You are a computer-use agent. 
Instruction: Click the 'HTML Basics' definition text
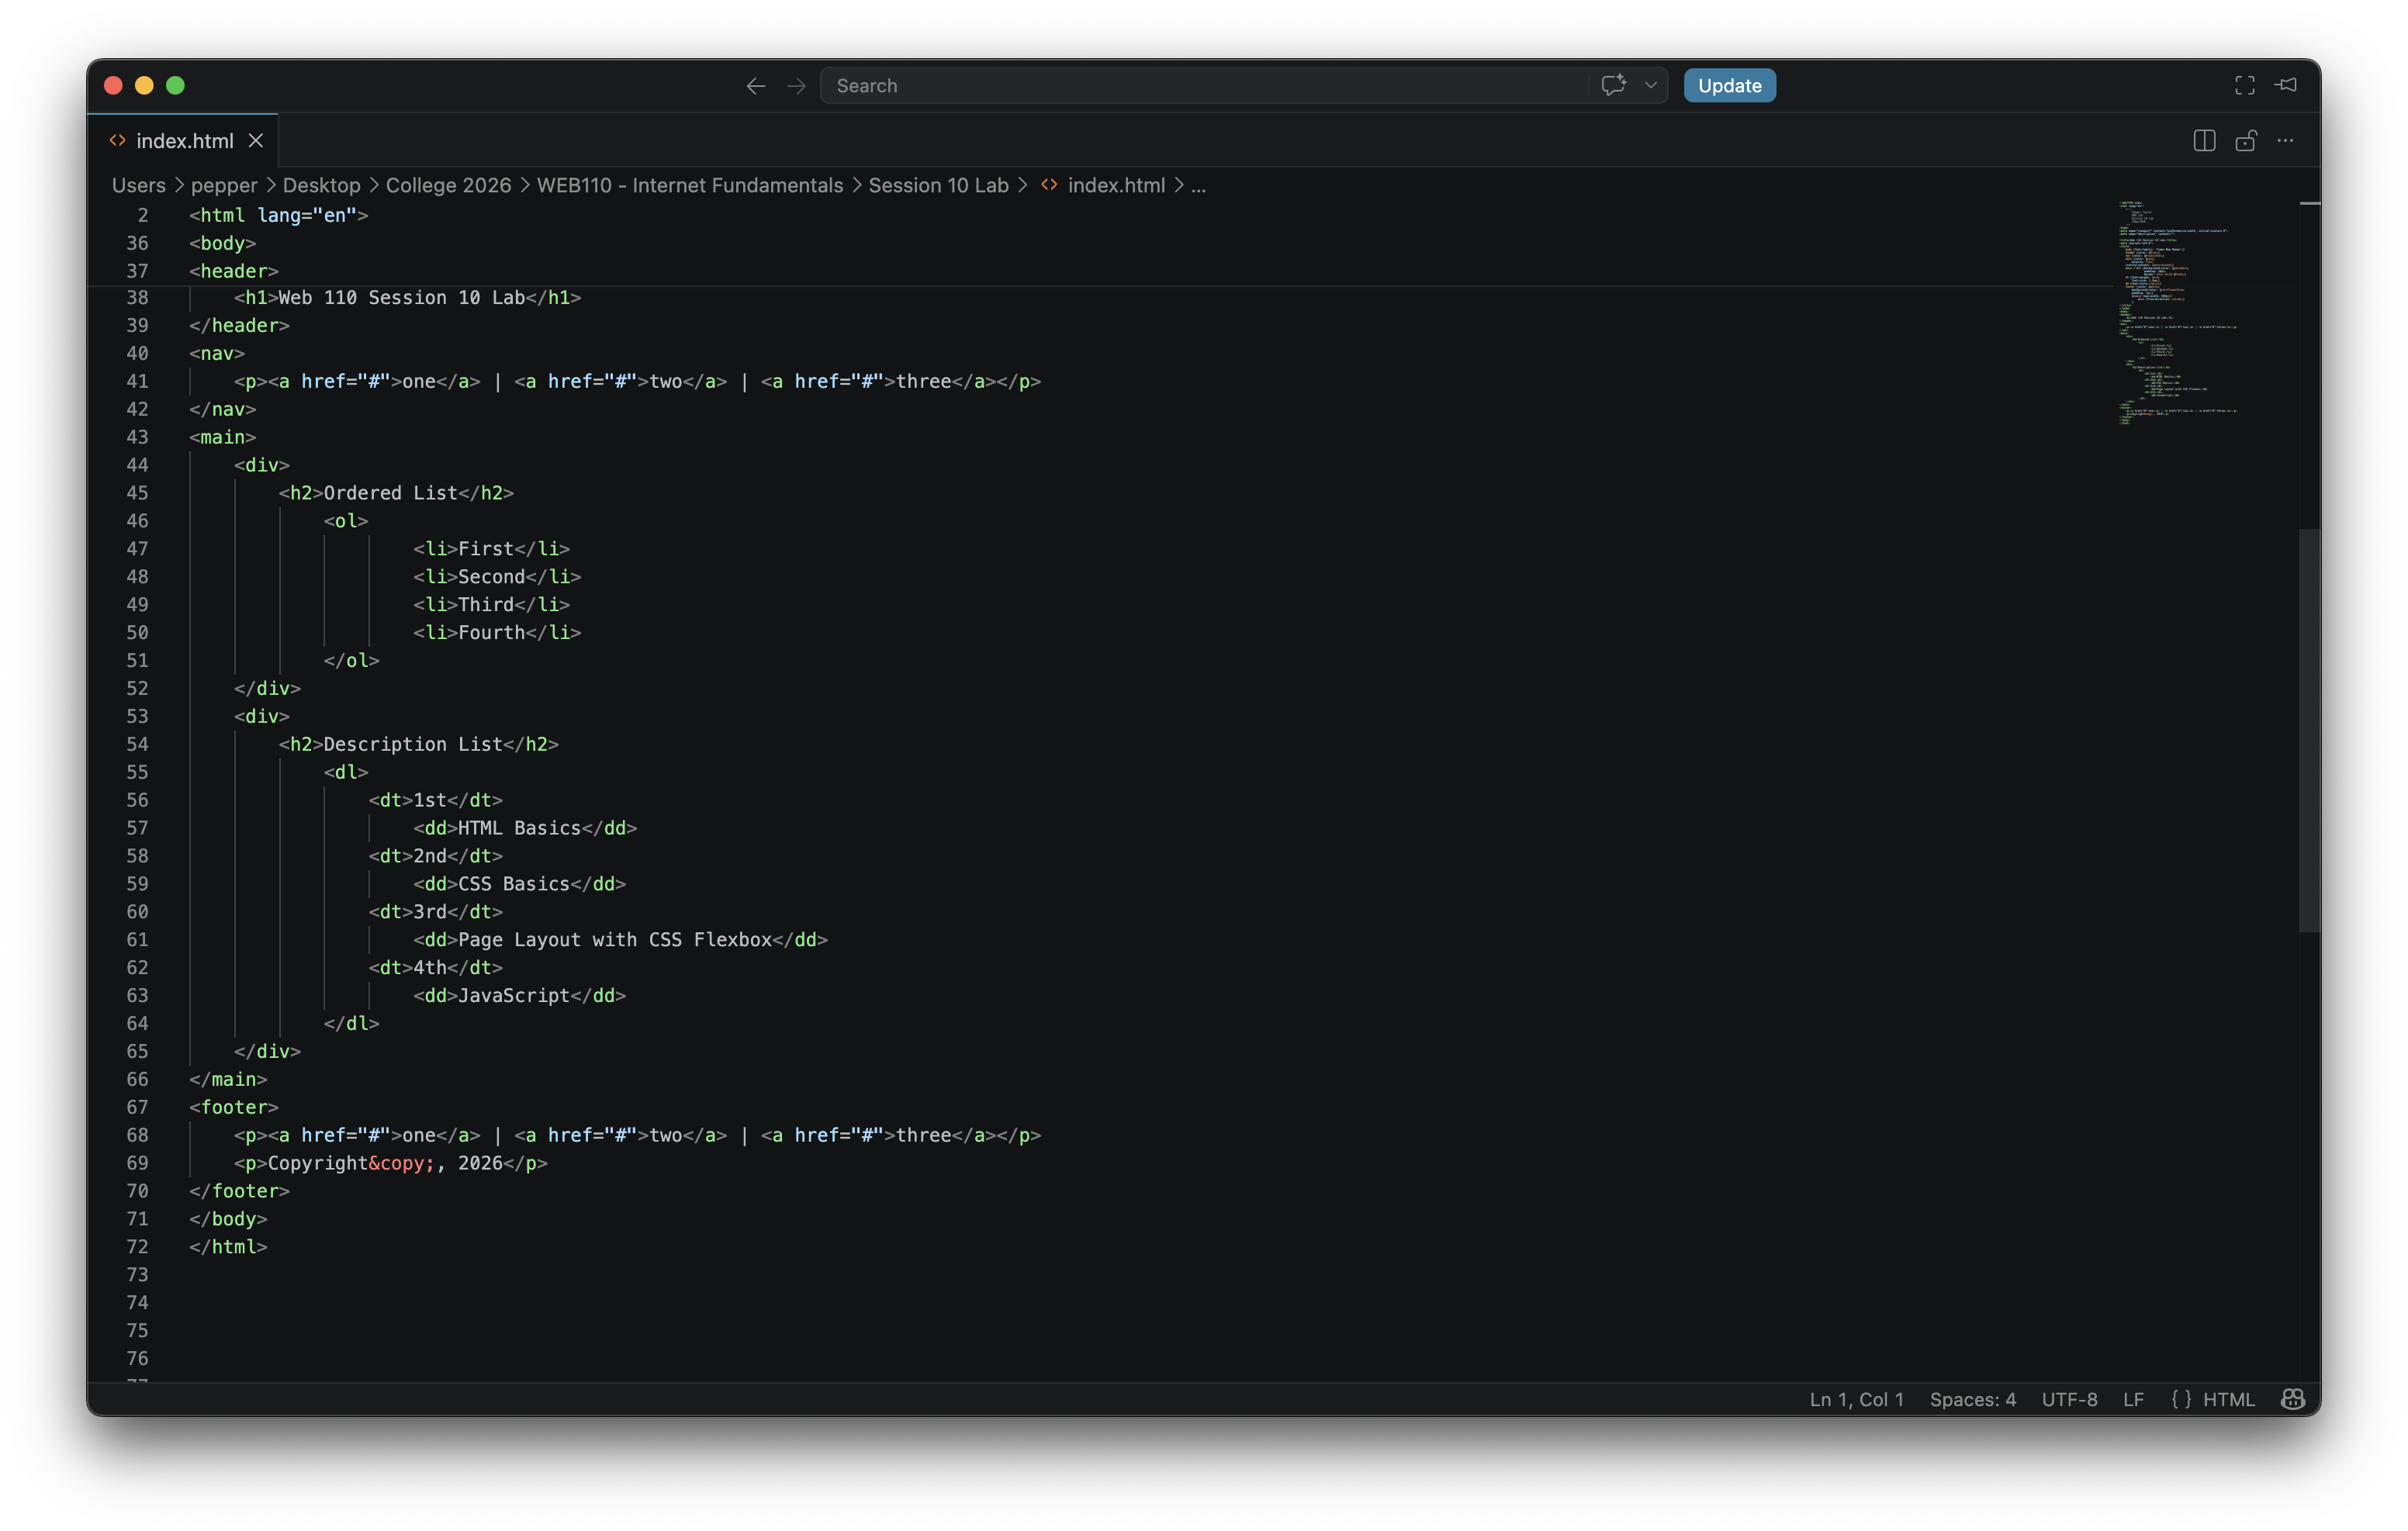pos(519,828)
